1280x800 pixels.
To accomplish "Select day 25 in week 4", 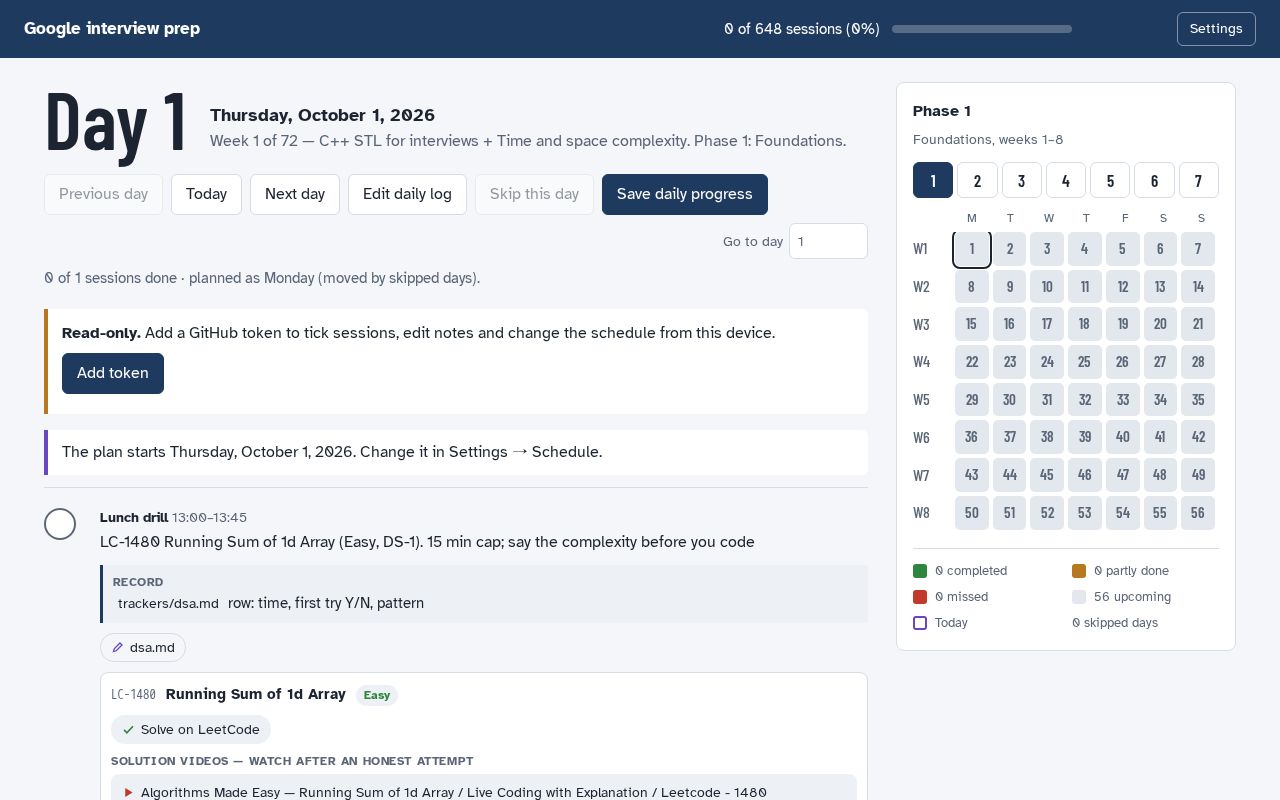I will [1085, 362].
